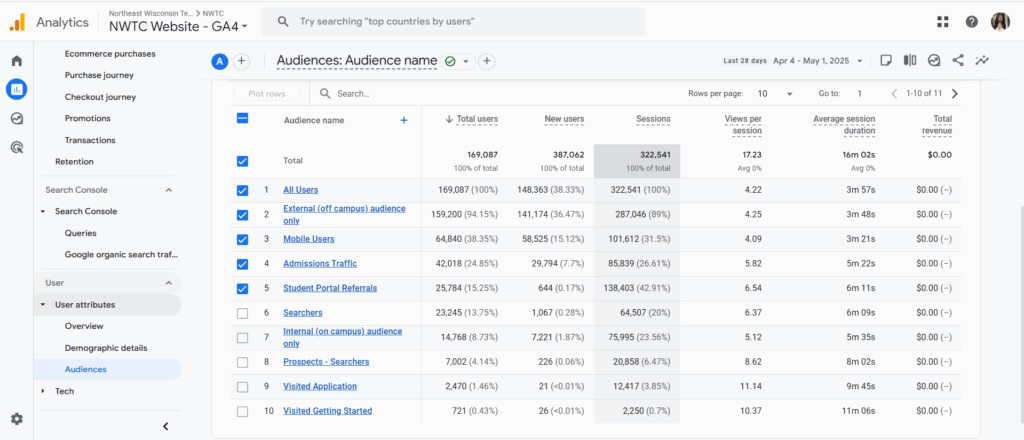Open Purchase journey report

click(x=99, y=75)
